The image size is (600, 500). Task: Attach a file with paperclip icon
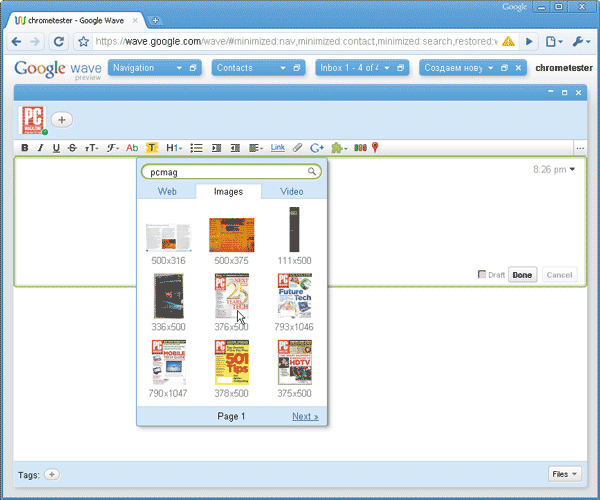tap(297, 148)
